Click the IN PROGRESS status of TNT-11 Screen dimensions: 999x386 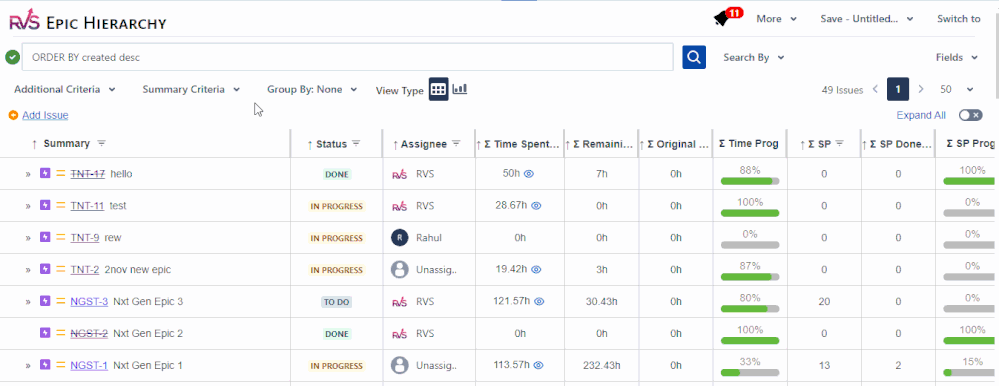click(x=336, y=206)
